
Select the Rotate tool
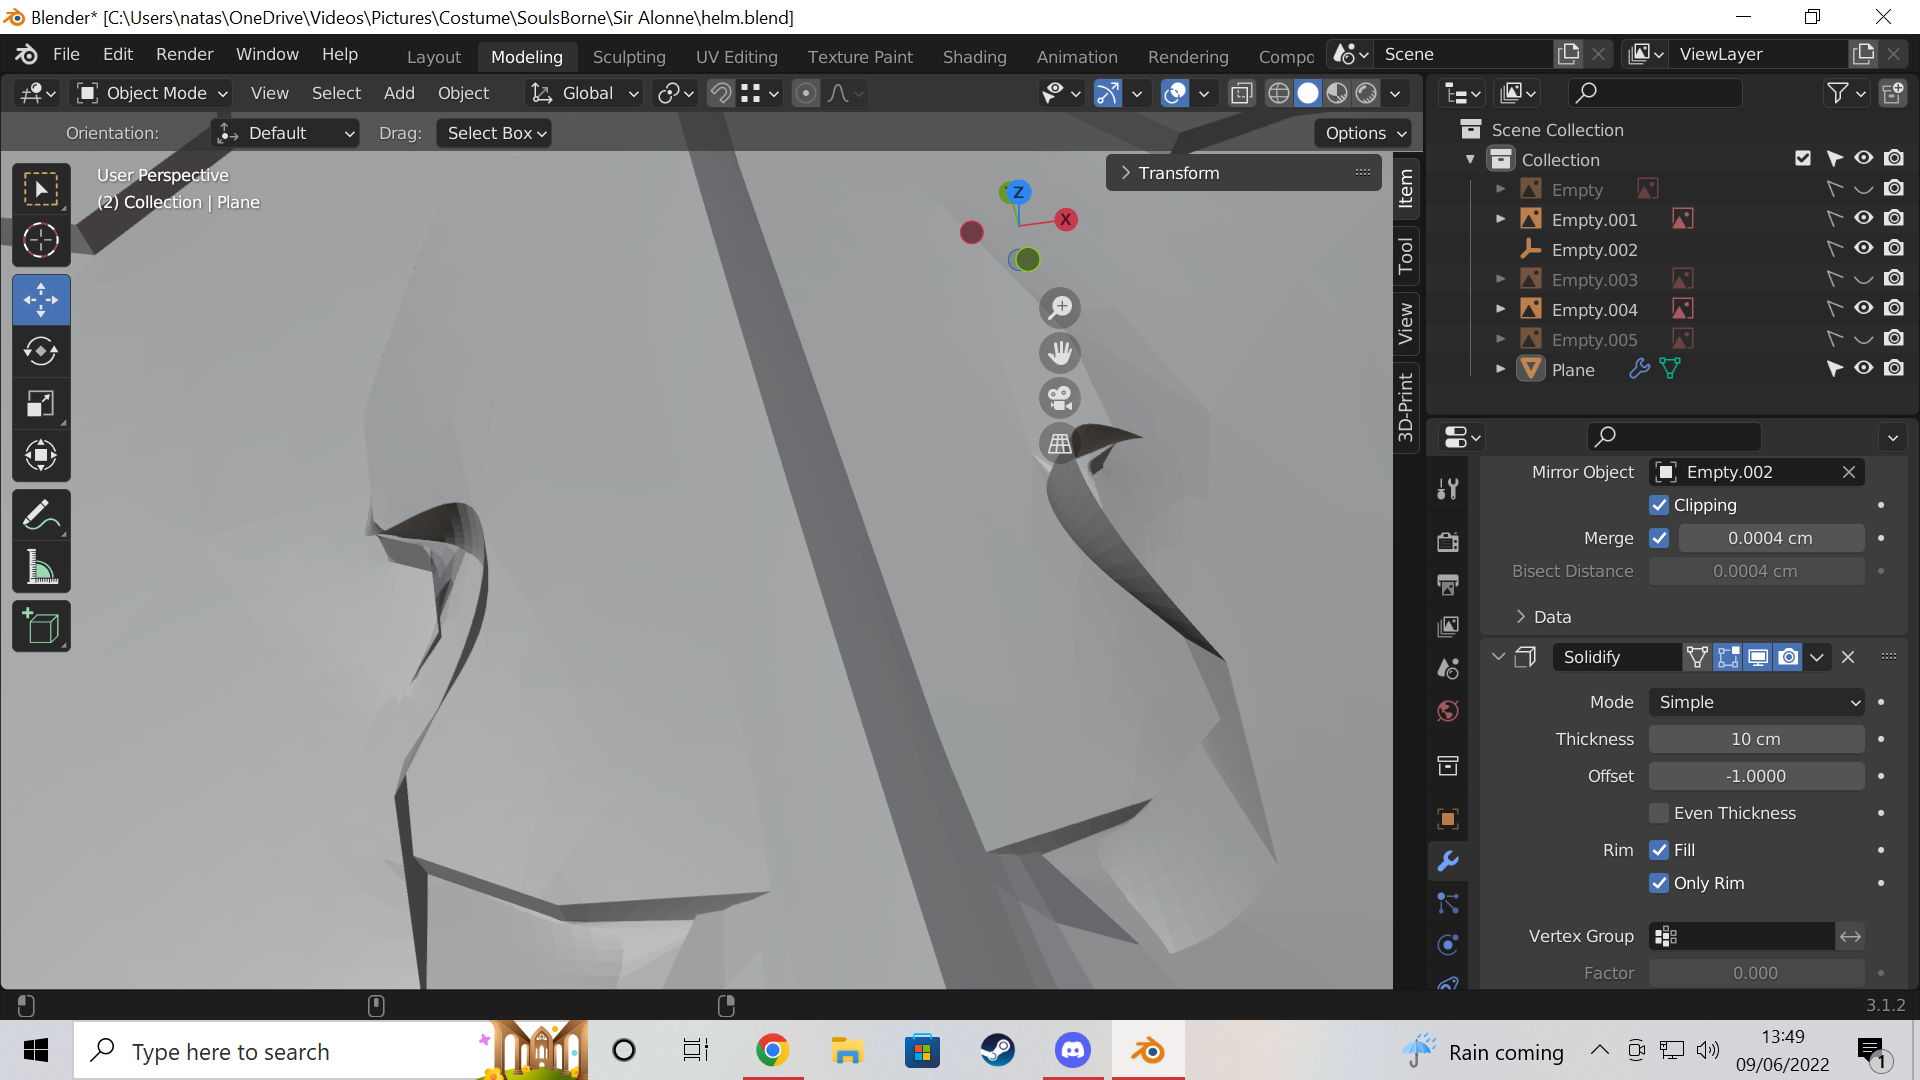[41, 352]
